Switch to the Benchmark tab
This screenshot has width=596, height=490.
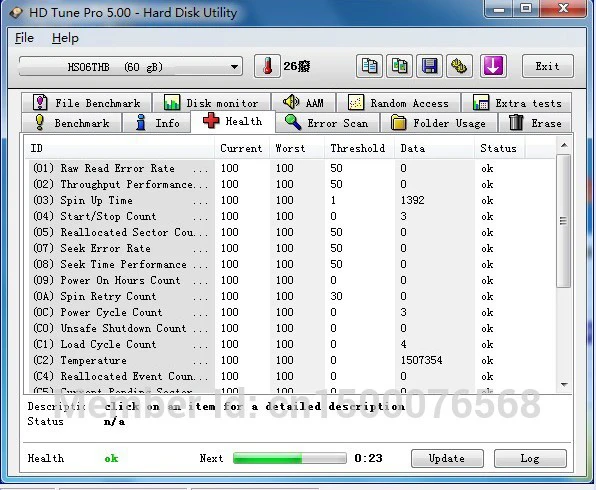click(72, 123)
